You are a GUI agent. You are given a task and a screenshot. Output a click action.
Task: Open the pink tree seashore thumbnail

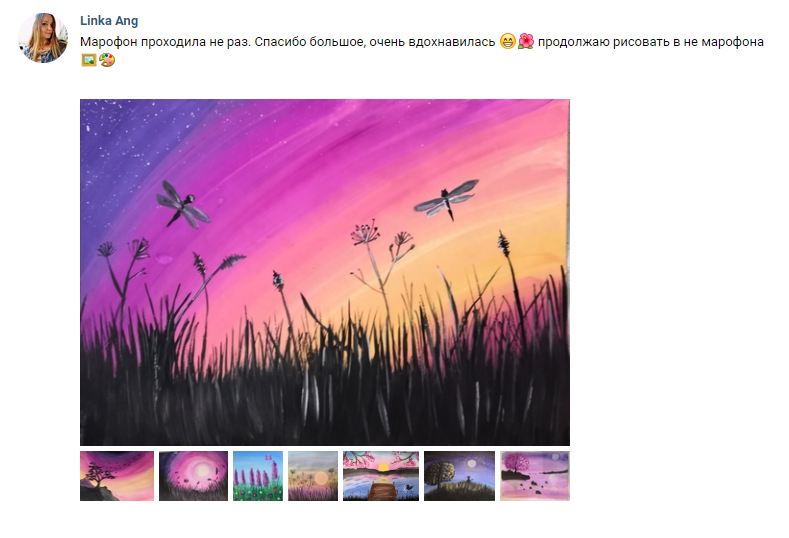pos(535,476)
